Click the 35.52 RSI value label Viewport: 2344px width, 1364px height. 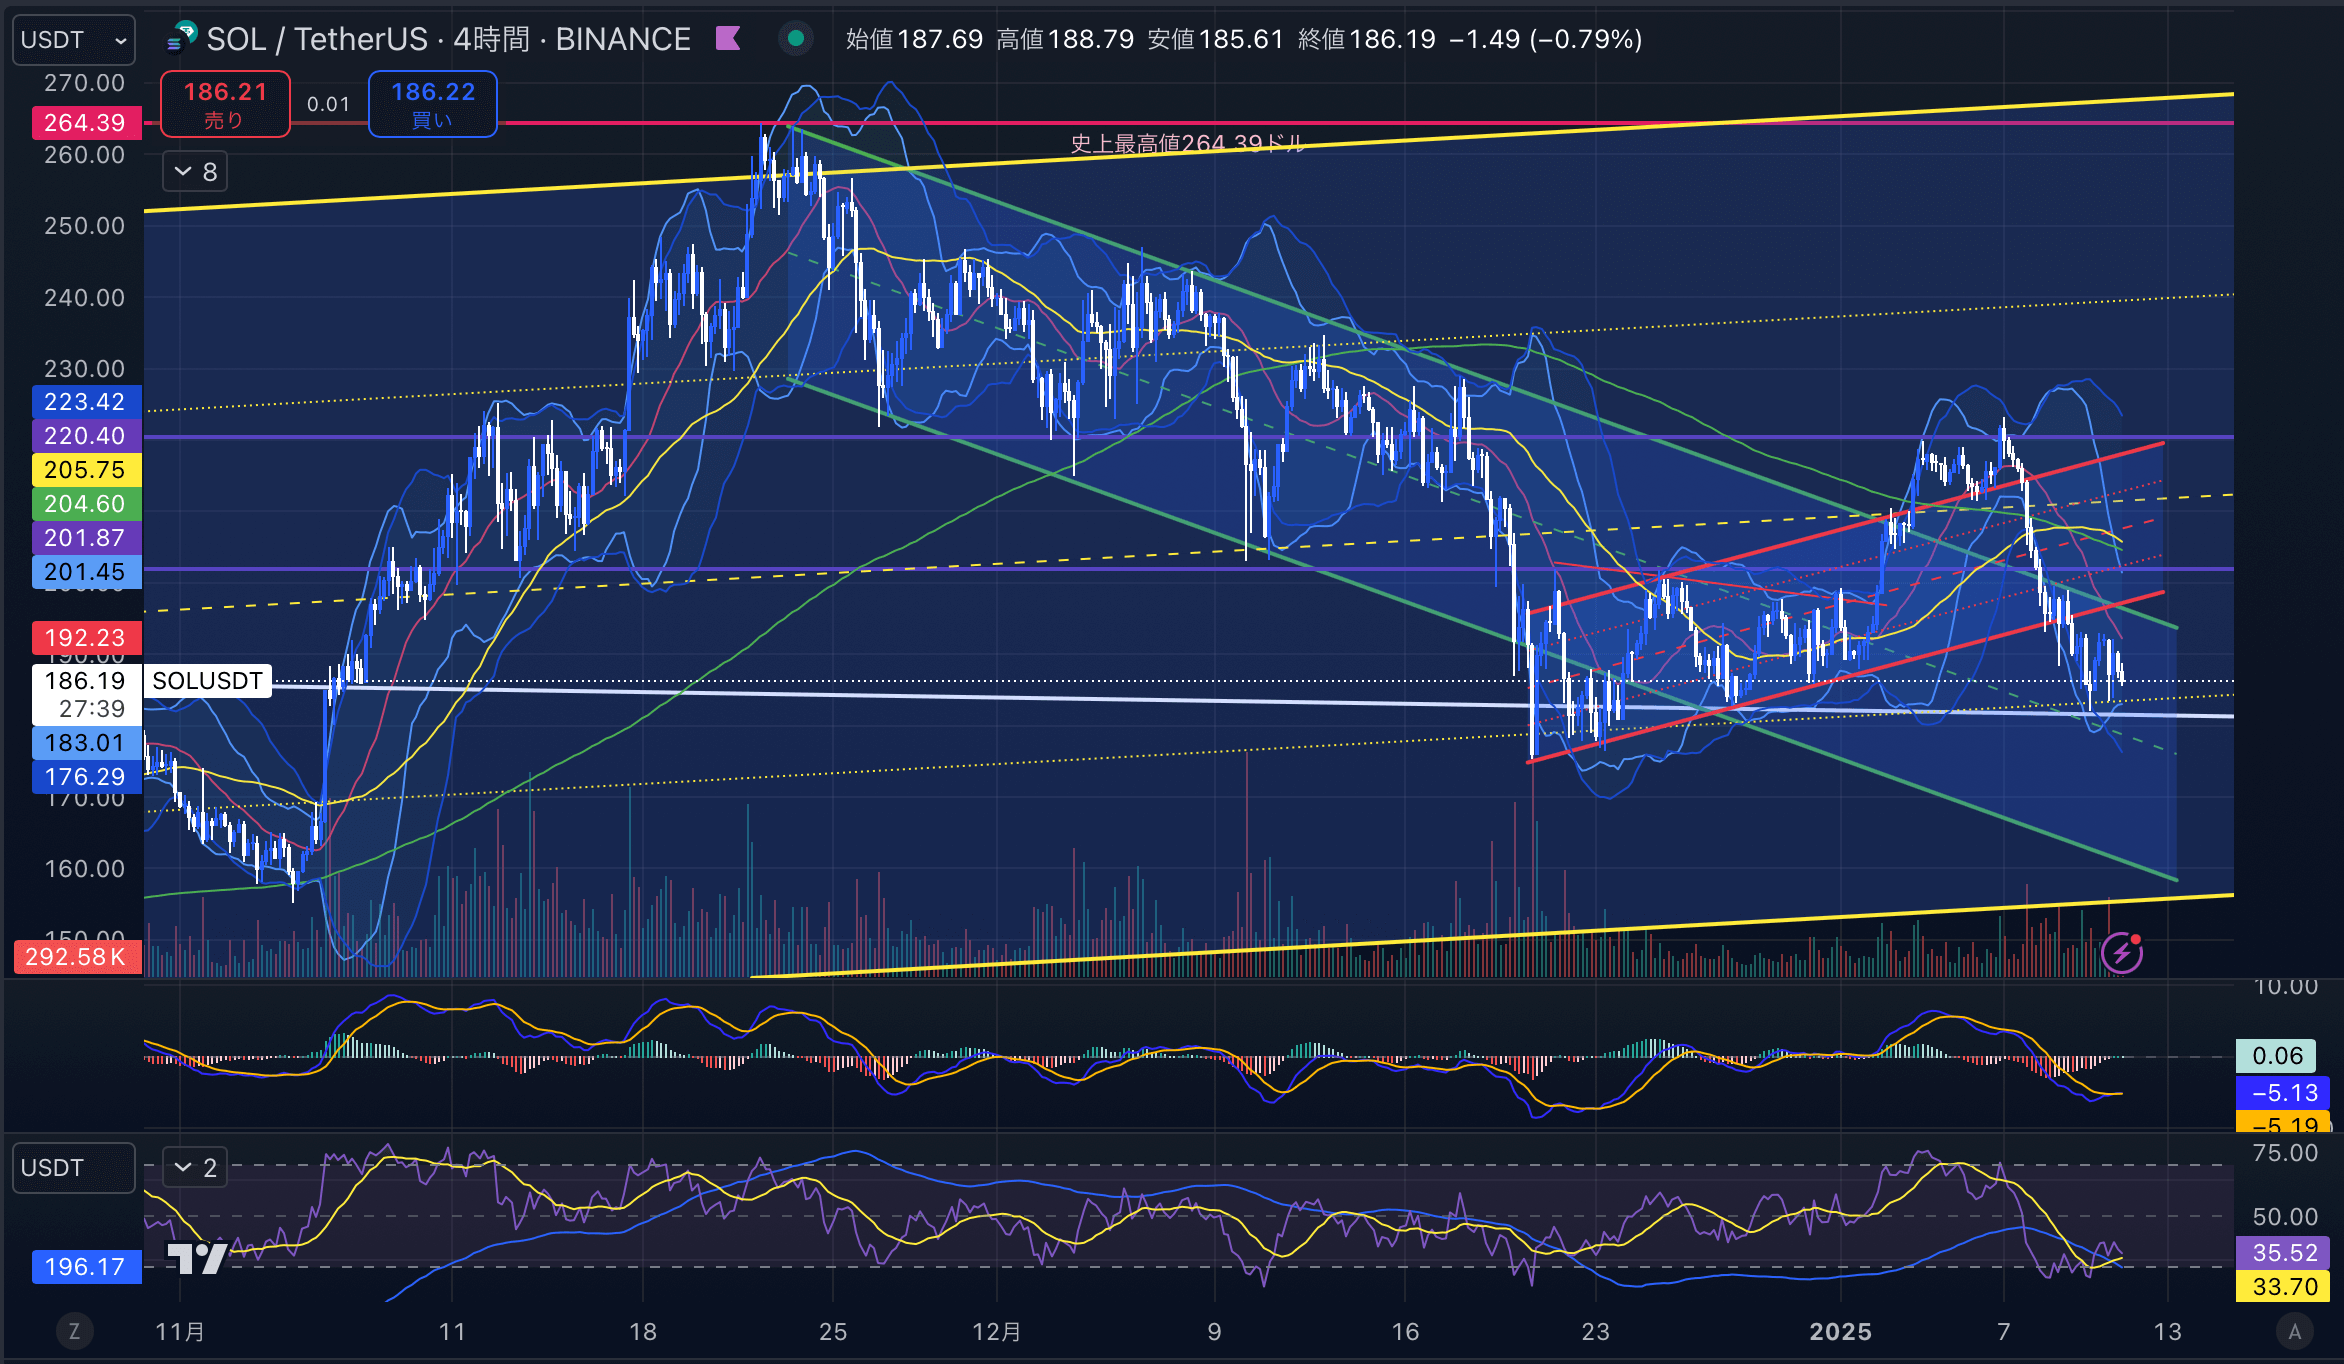pyautogui.click(x=2284, y=1252)
